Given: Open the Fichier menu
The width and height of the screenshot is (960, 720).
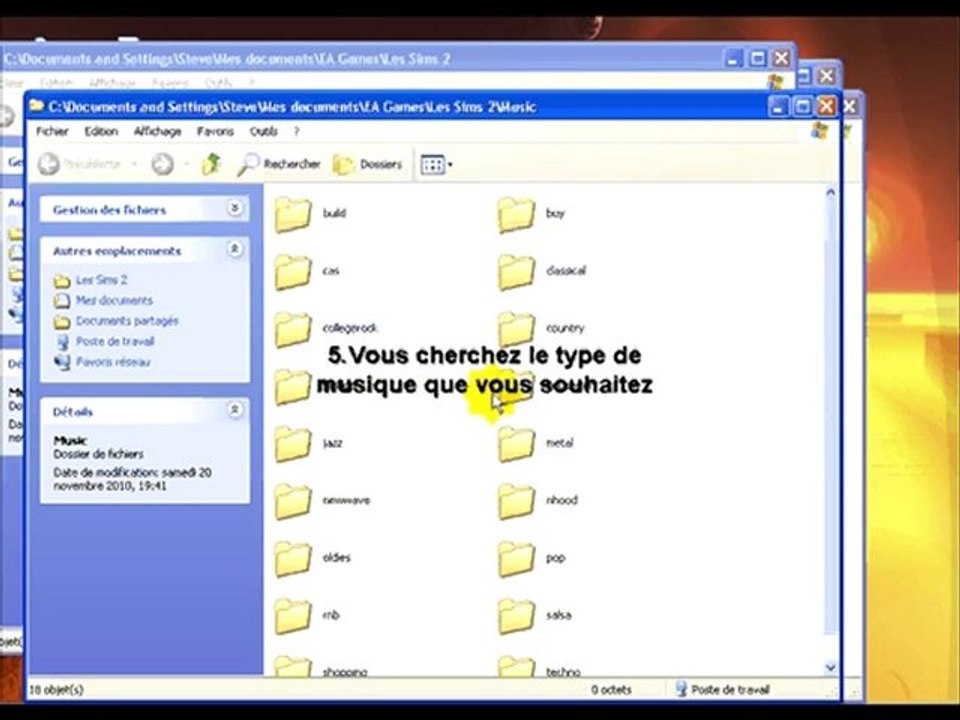Looking at the screenshot, I should pyautogui.click(x=52, y=131).
